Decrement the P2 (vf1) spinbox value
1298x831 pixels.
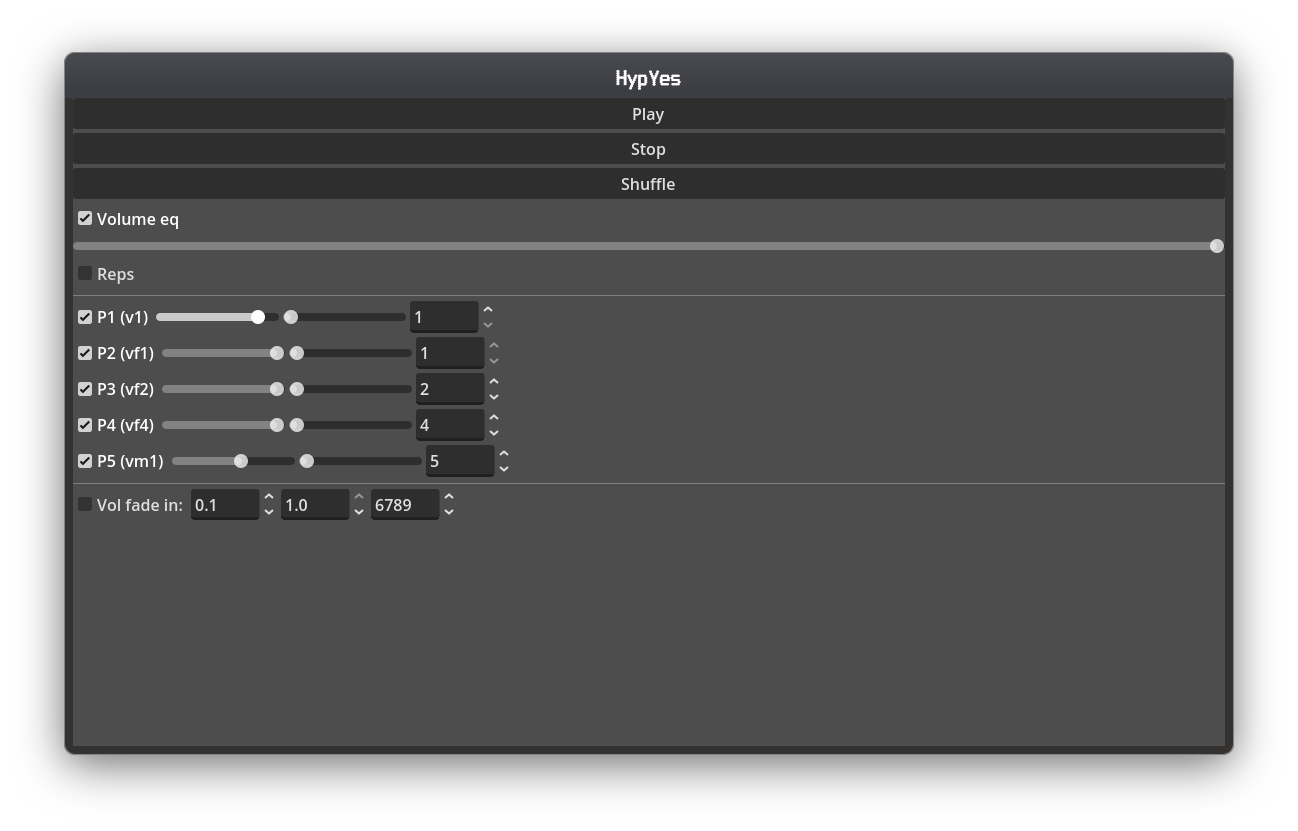pyautogui.click(x=494, y=360)
